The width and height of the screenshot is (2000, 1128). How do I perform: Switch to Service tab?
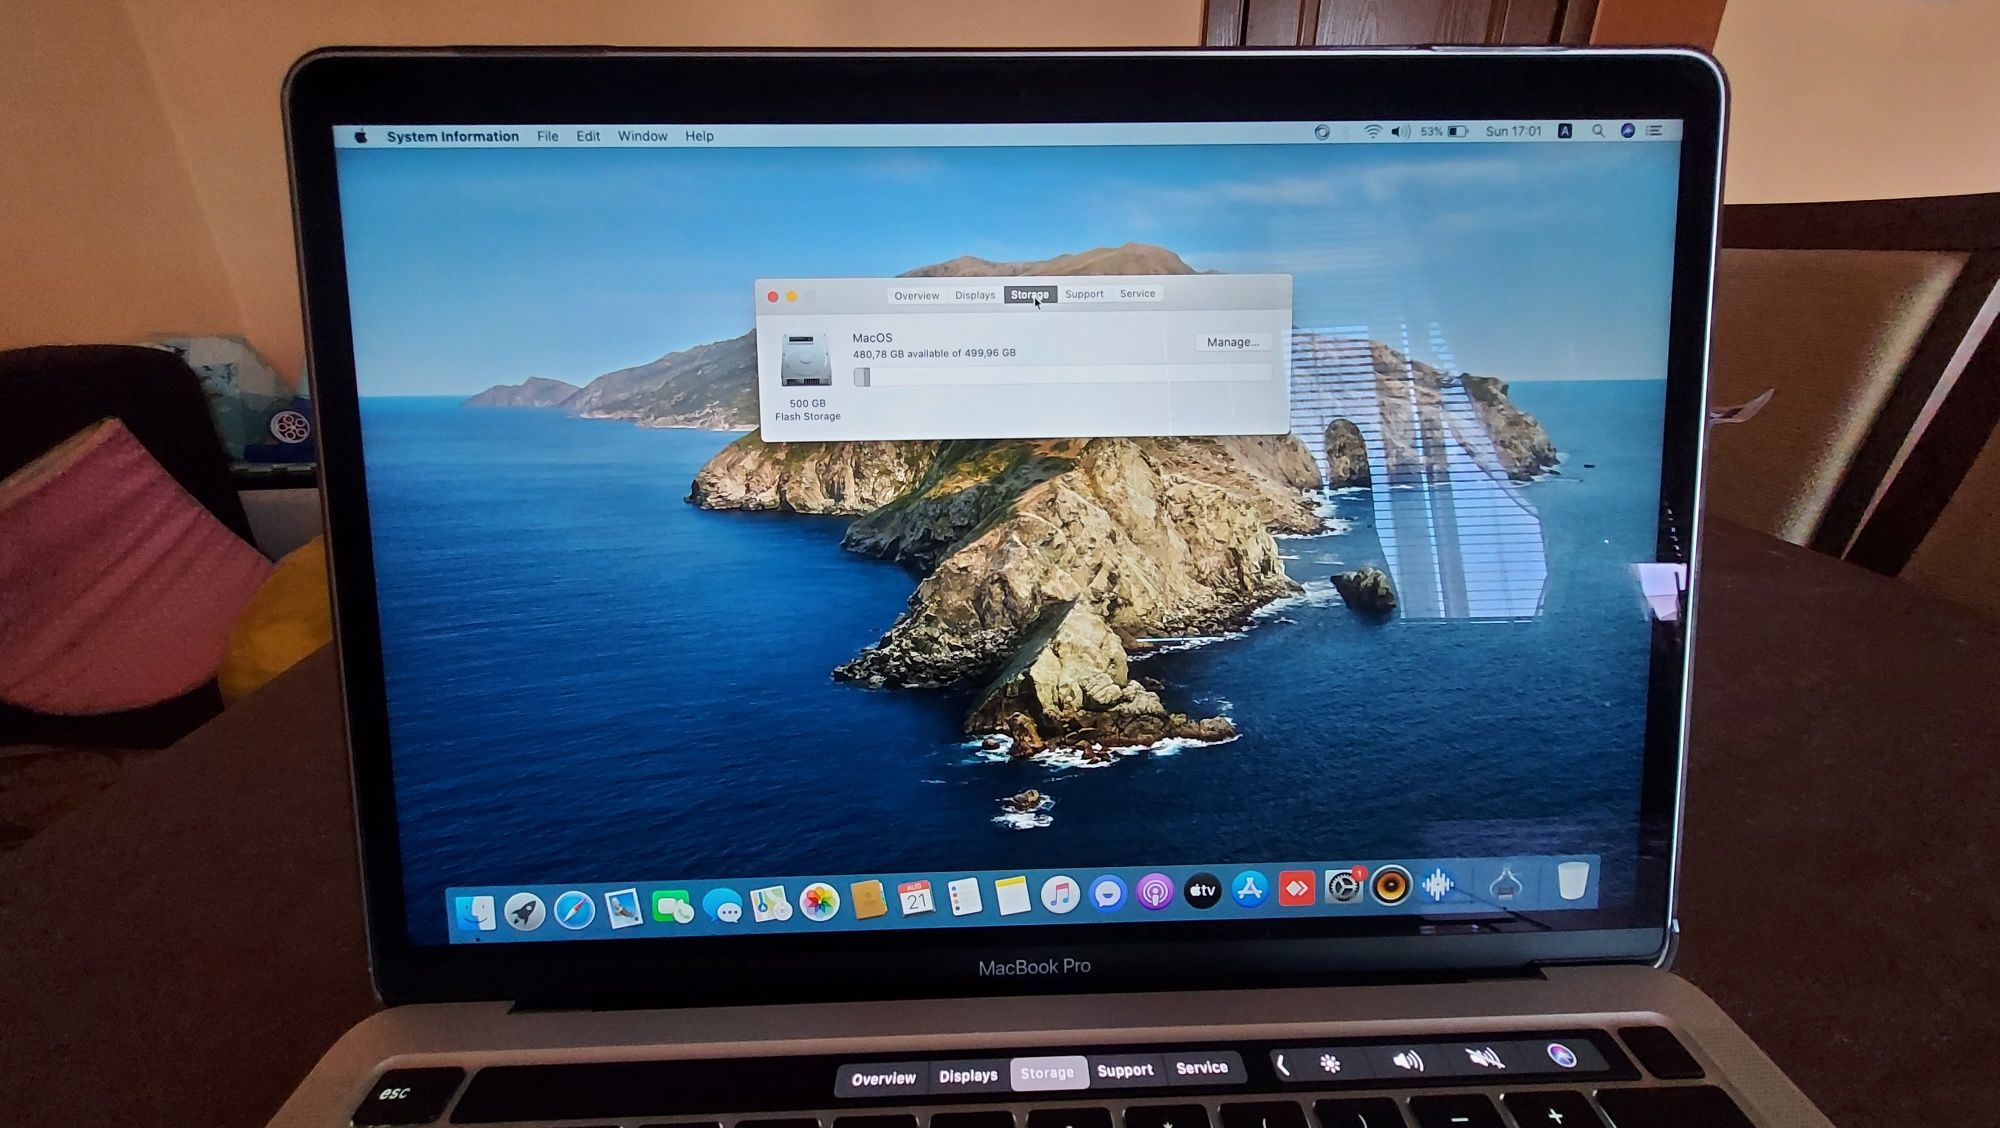pos(1137,294)
